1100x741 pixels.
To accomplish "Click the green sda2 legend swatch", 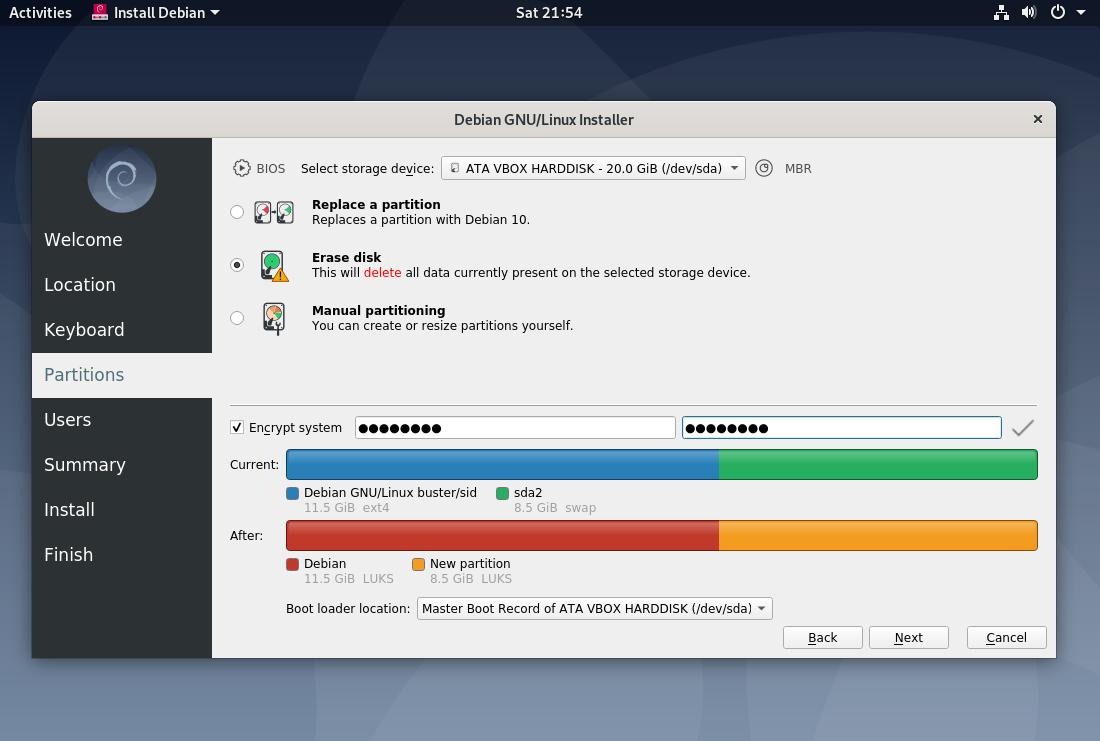I will pos(502,493).
